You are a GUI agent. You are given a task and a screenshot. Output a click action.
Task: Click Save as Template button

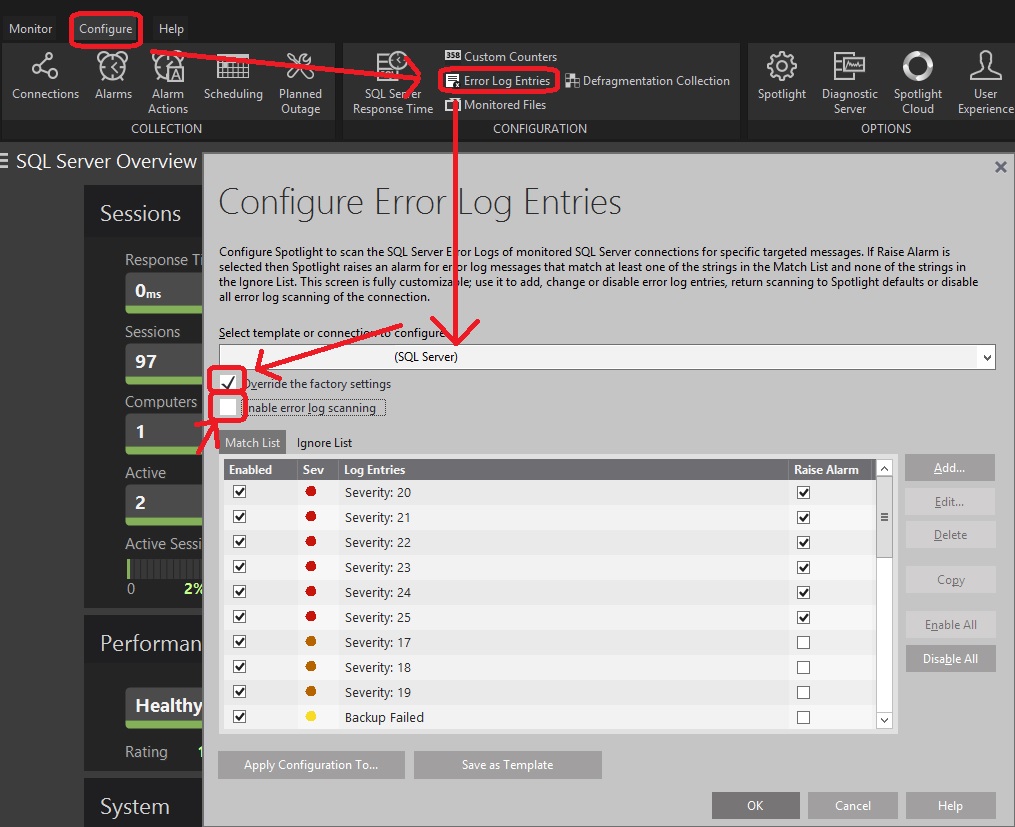tap(508, 765)
